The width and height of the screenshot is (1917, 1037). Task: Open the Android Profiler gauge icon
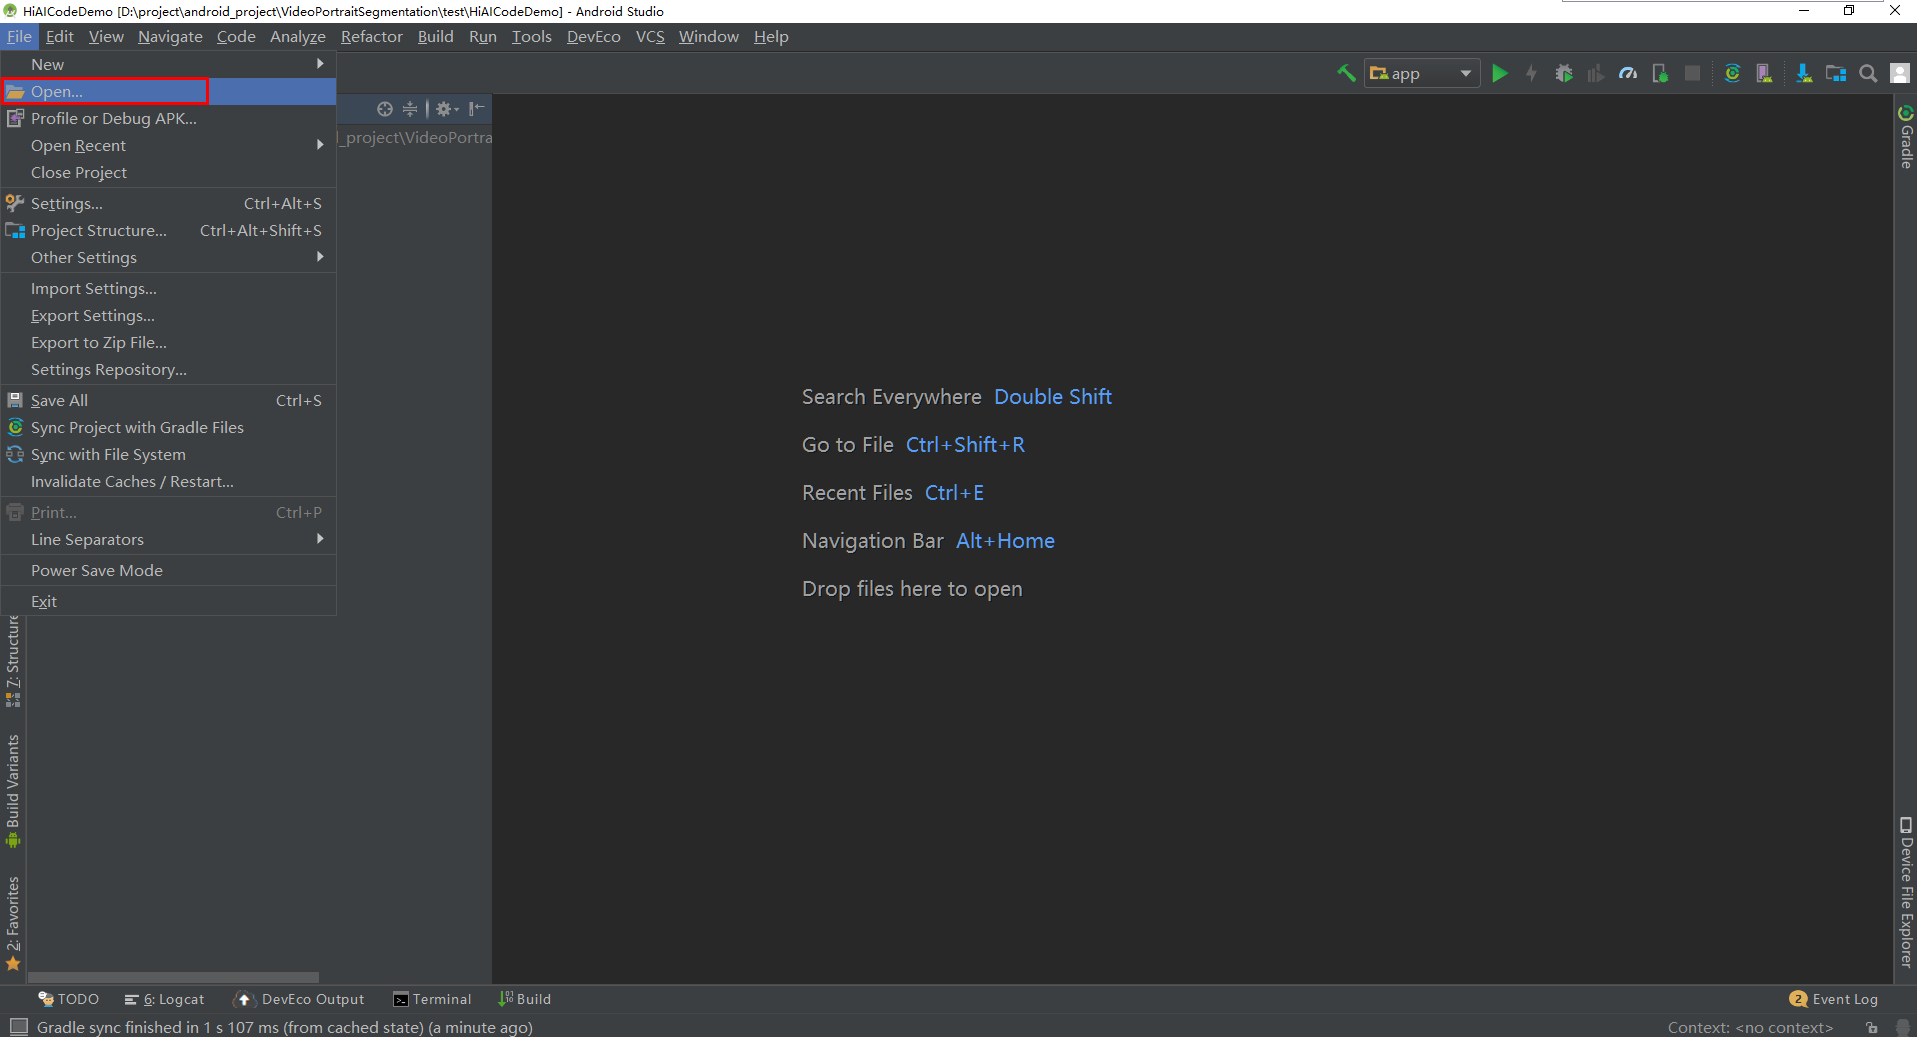pos(1628,73)
